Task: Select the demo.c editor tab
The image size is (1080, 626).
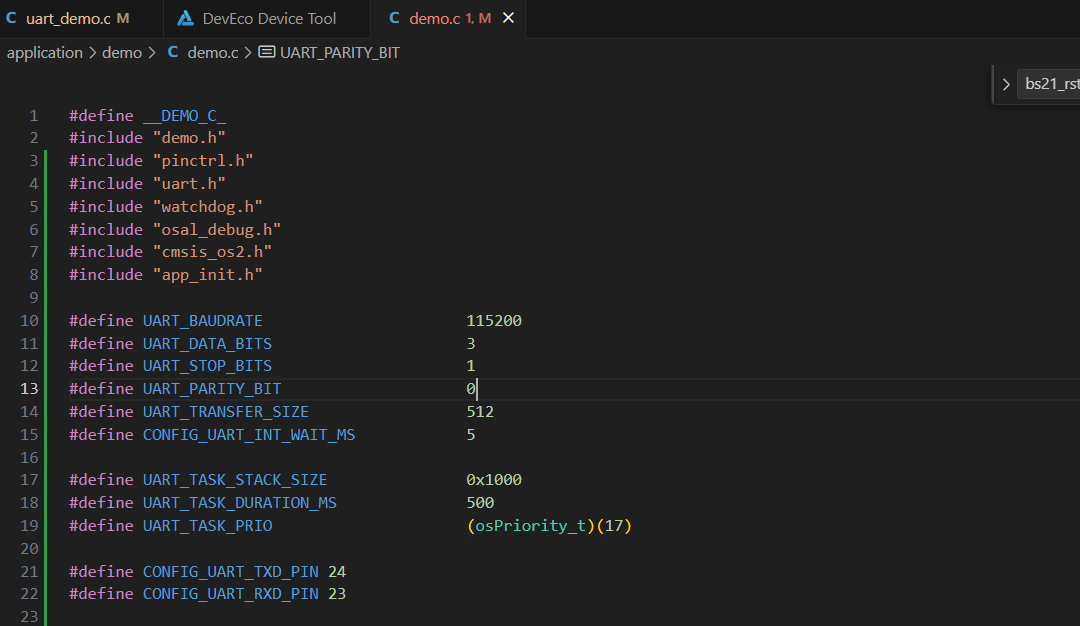Action: tap(448, 19)
